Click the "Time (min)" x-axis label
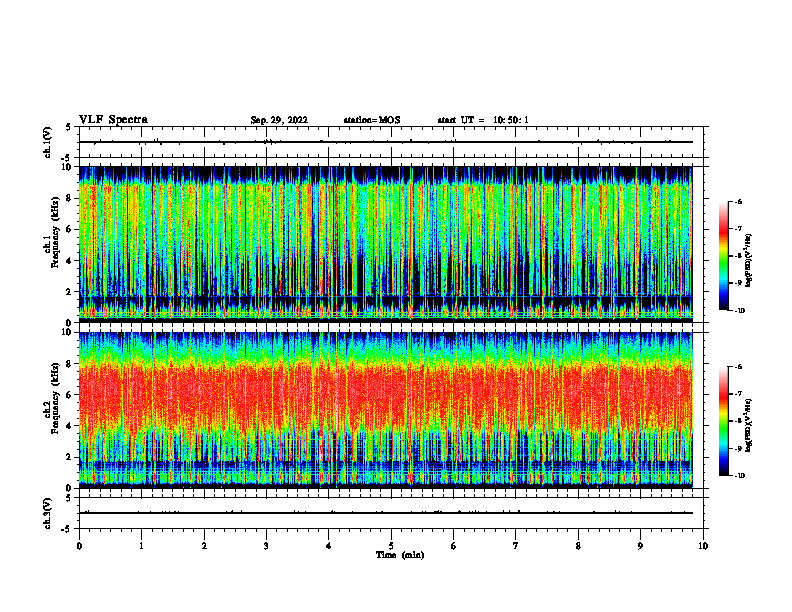 click(x=400, y=555)
